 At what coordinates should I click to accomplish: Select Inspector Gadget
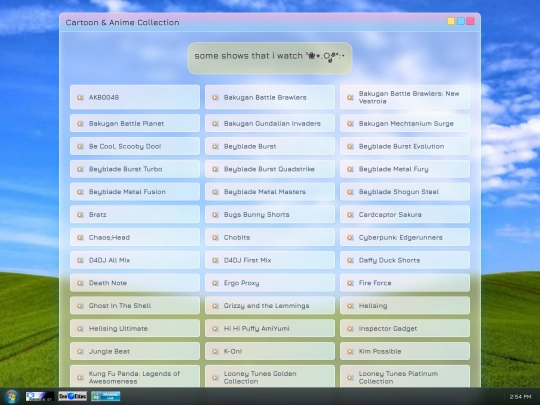point(405,329)
